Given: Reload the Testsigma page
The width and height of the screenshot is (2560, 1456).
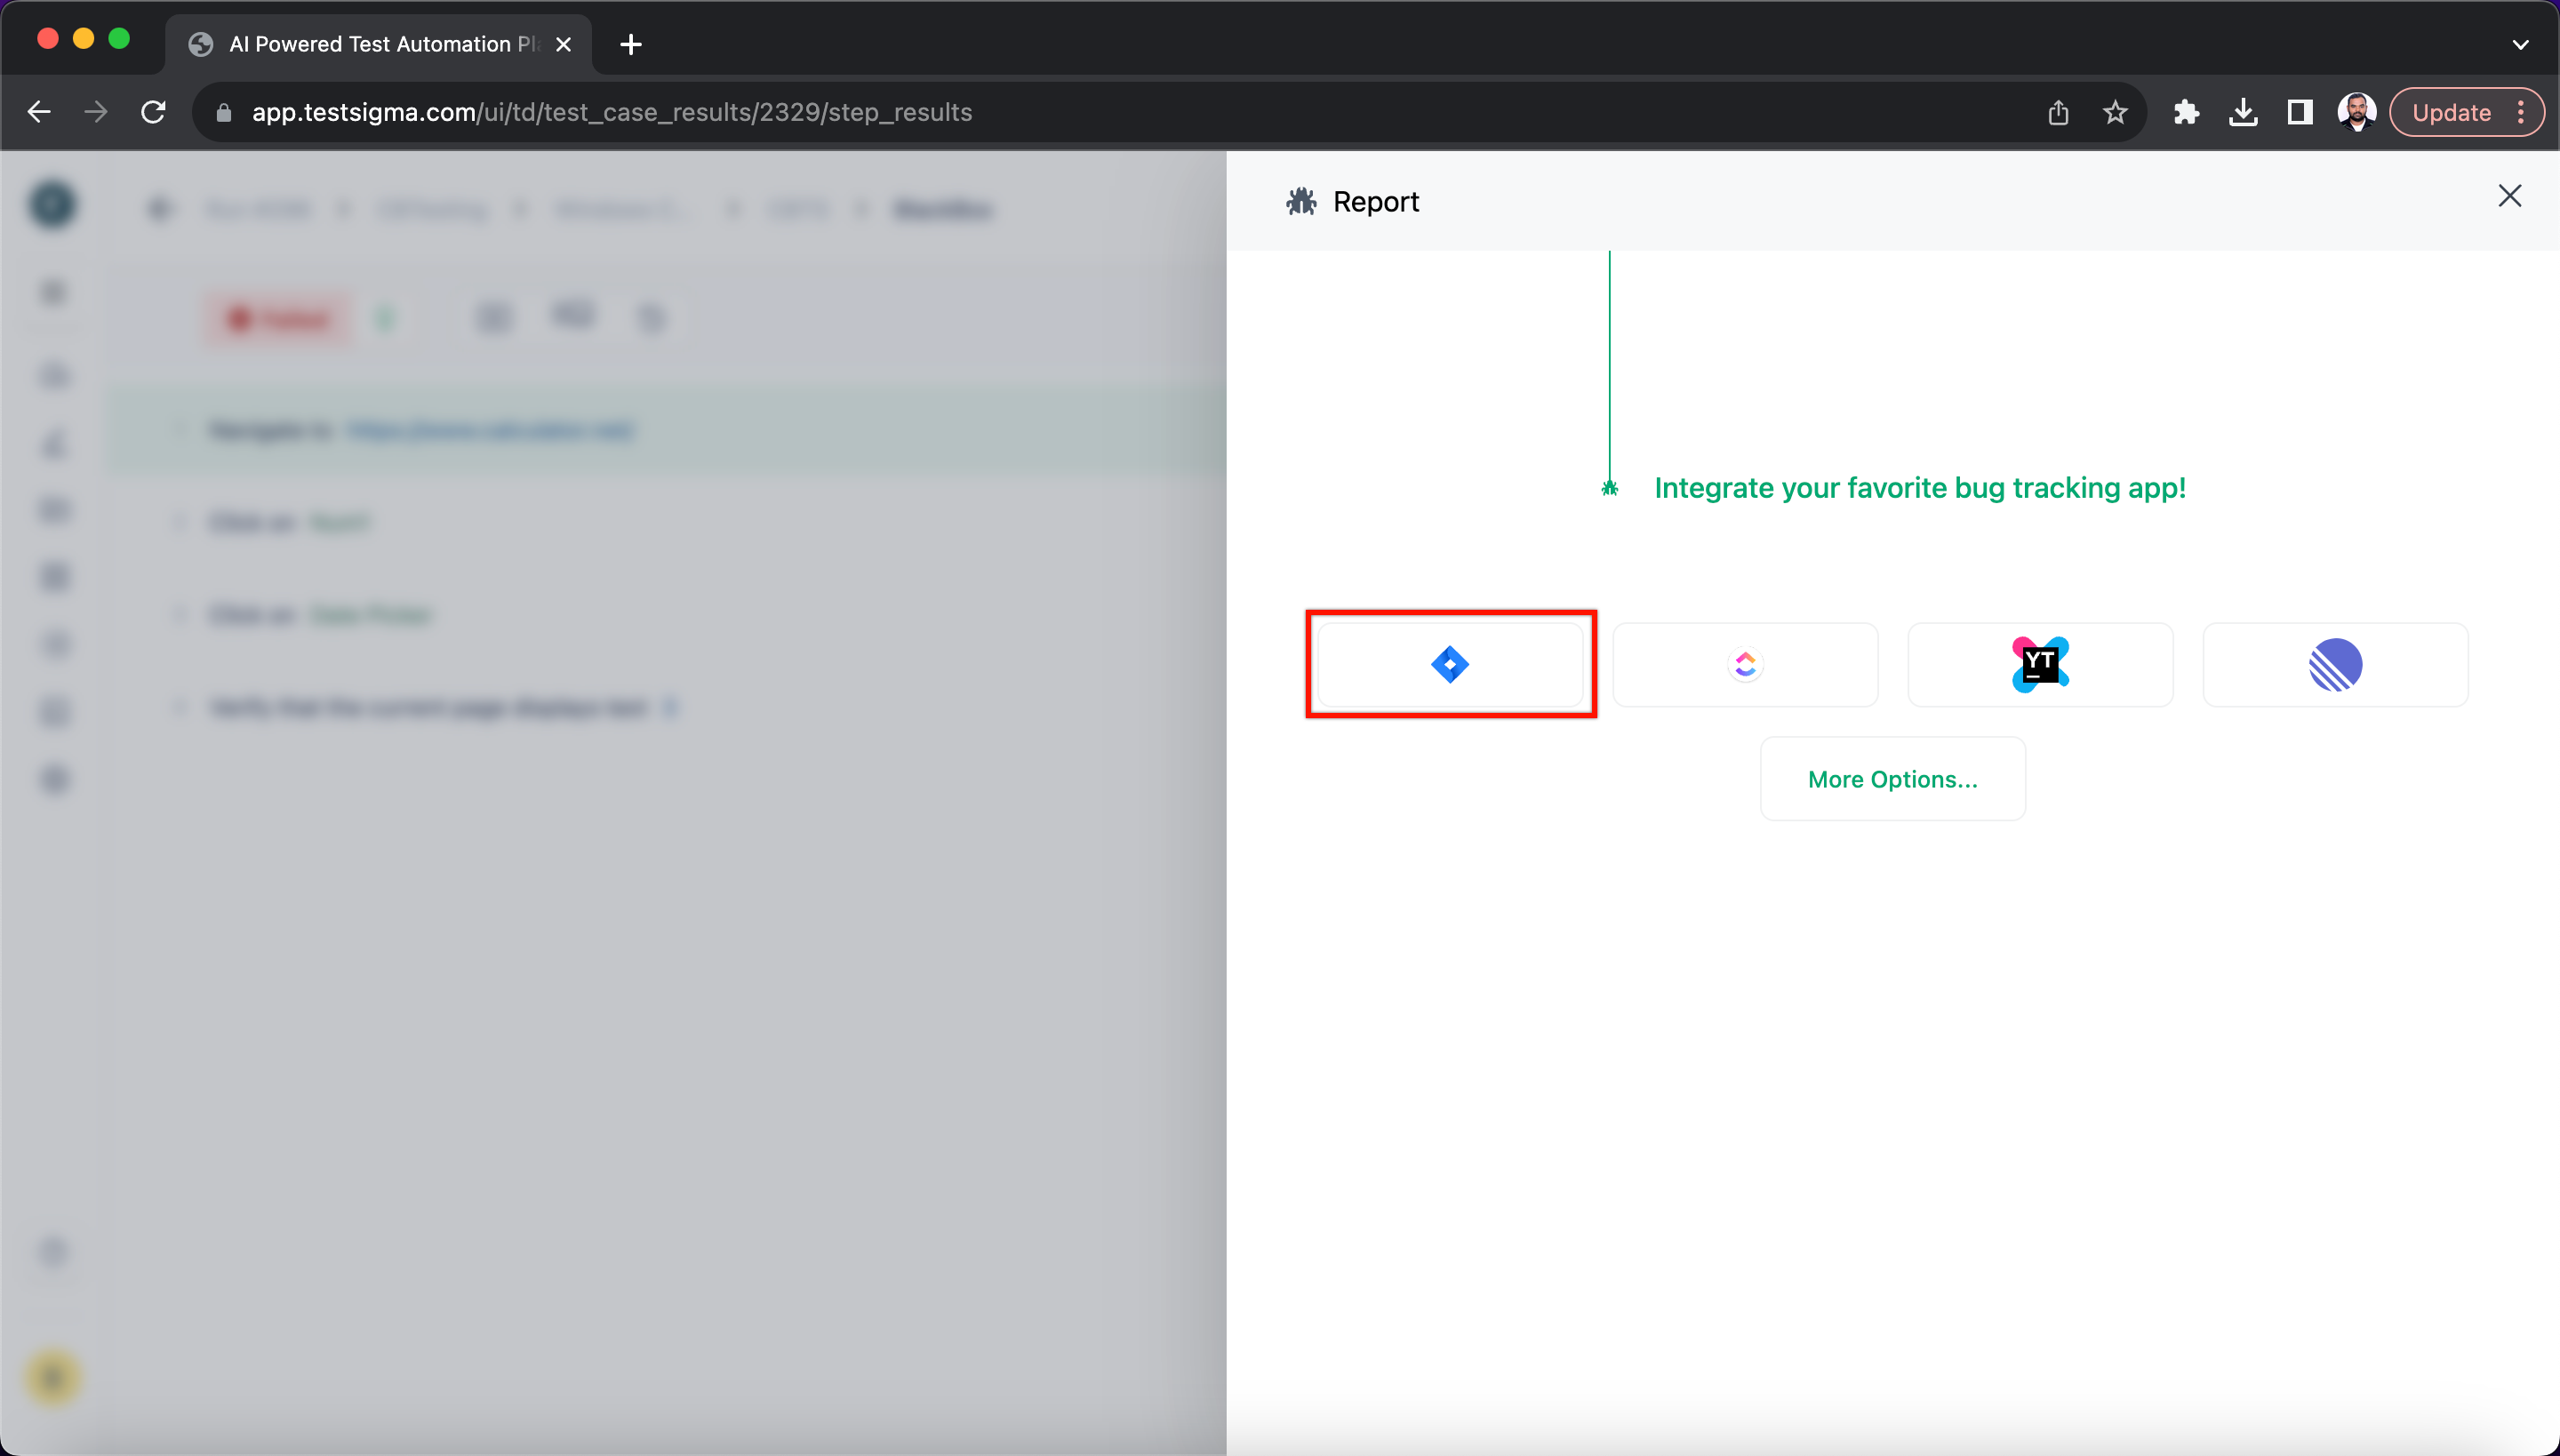Looking at the screenshot, I should point(153,112).
